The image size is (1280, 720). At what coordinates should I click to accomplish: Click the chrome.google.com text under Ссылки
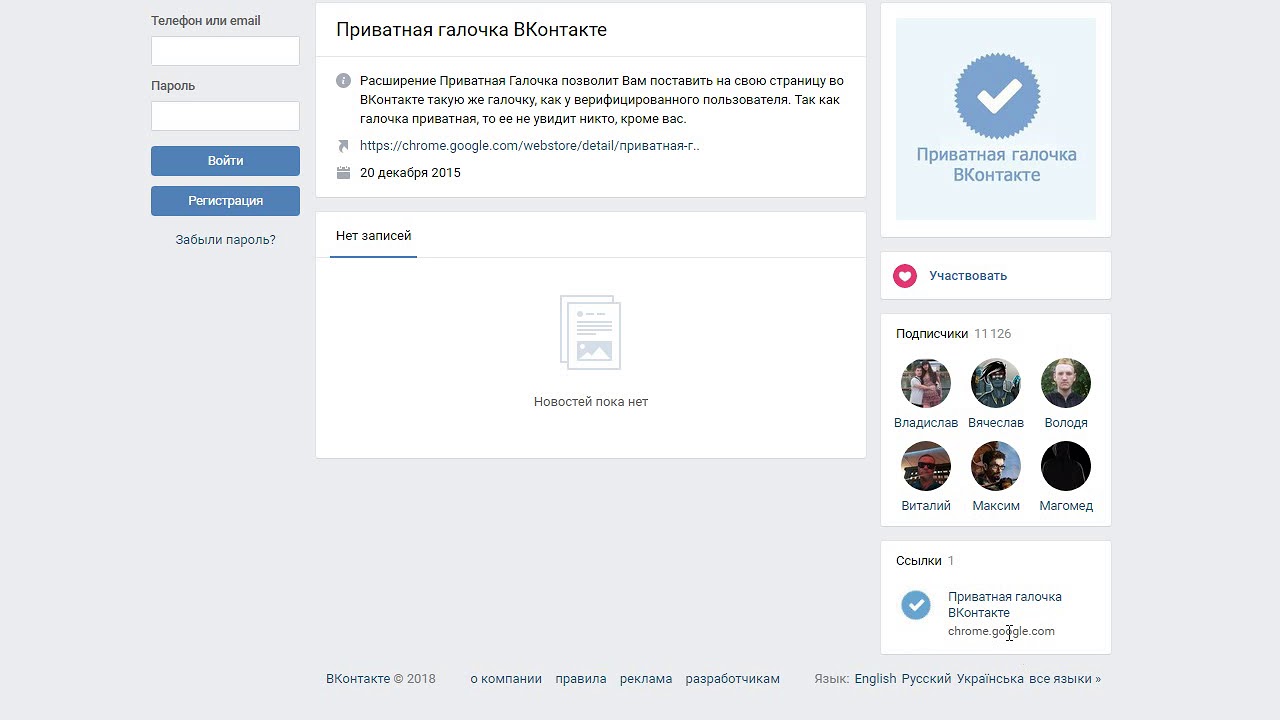click(1001, 632)
